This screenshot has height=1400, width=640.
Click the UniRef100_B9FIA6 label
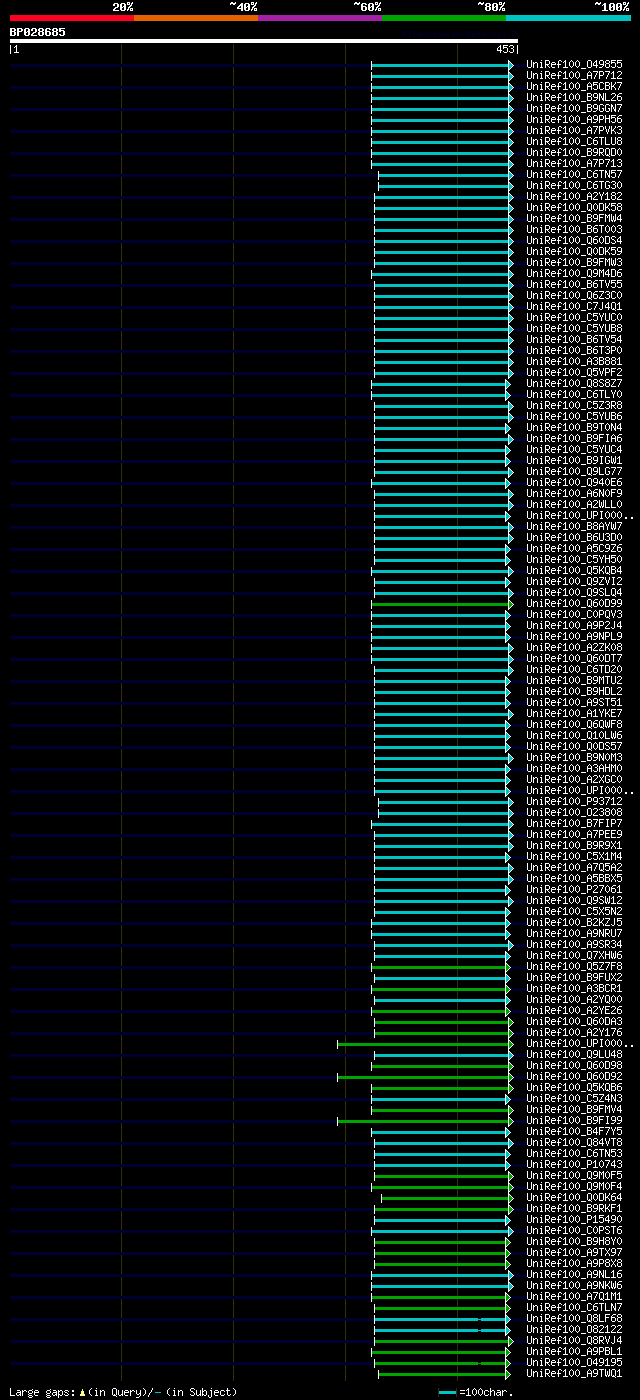574,438
